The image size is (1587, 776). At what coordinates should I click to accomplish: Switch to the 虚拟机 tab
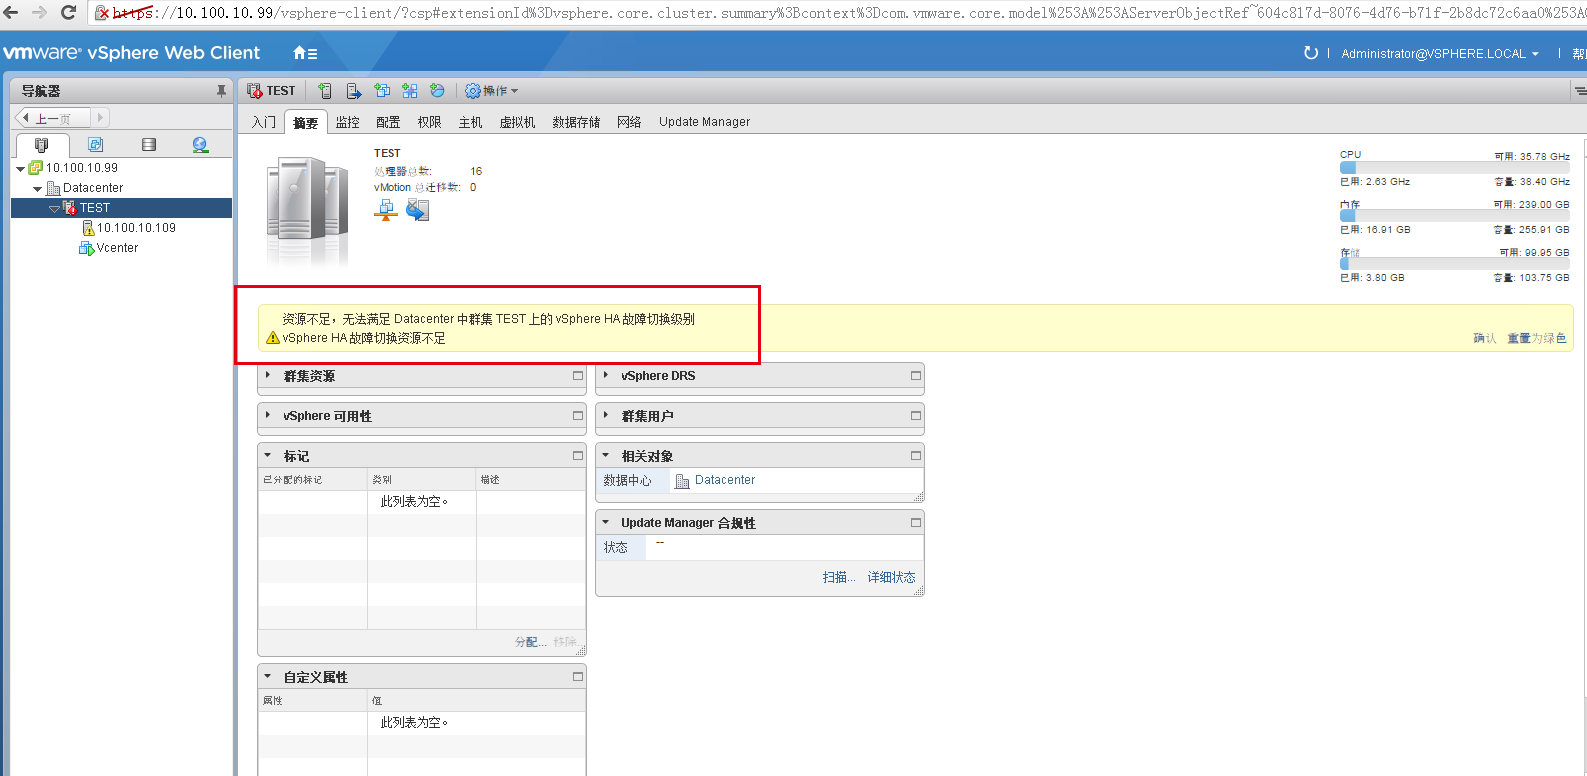click(x=517, y=122)
